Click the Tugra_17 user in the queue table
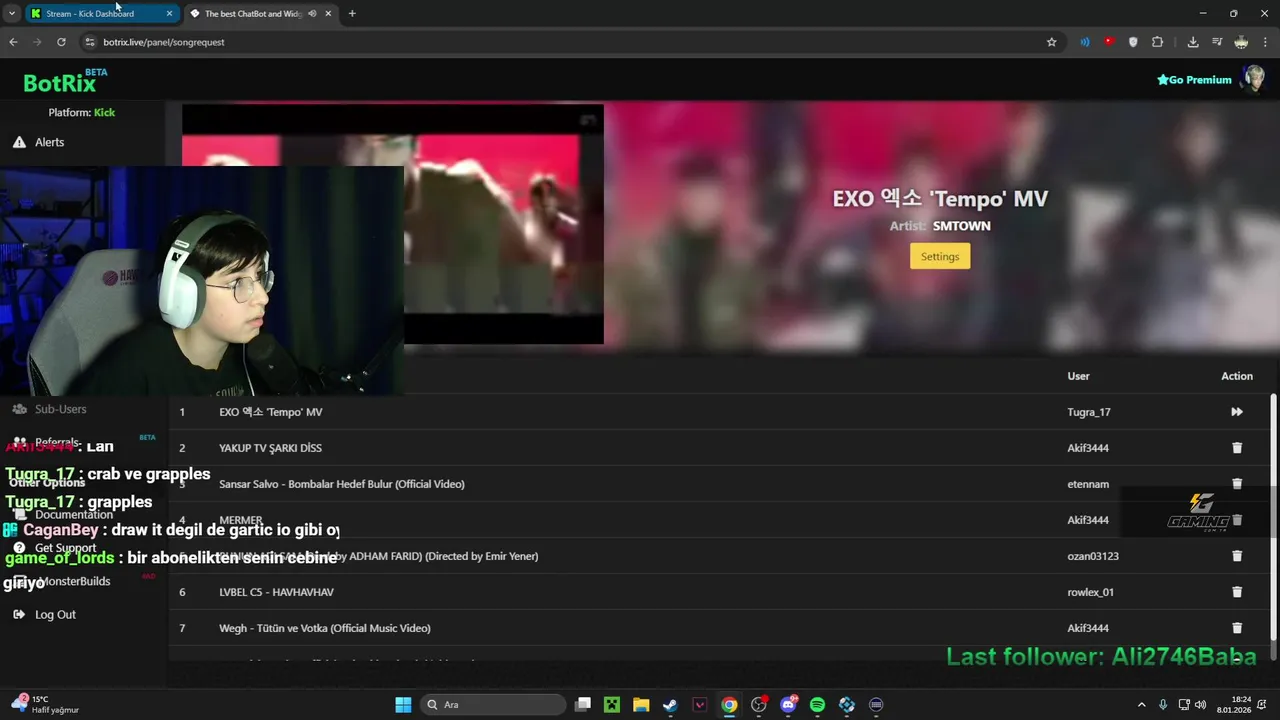The height and width of the screenshot is (720, 1280). coord(1089,412)
